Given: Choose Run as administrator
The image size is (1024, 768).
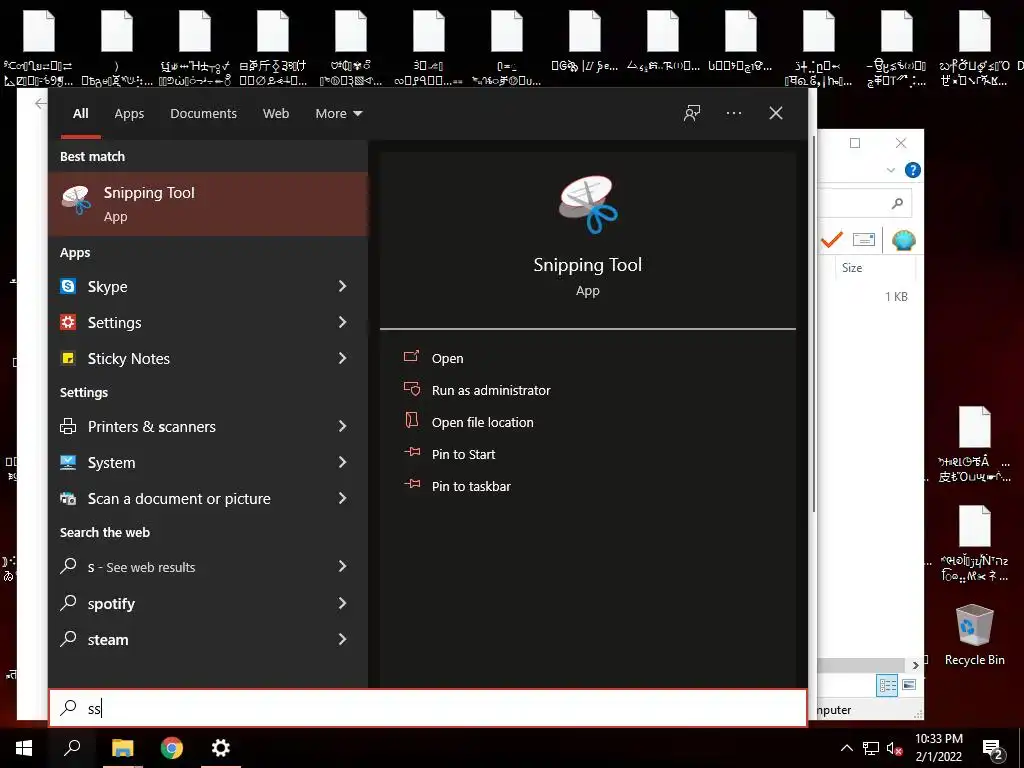Looking at the screenshot, I should pyautogui.click(x=490, y=391).
